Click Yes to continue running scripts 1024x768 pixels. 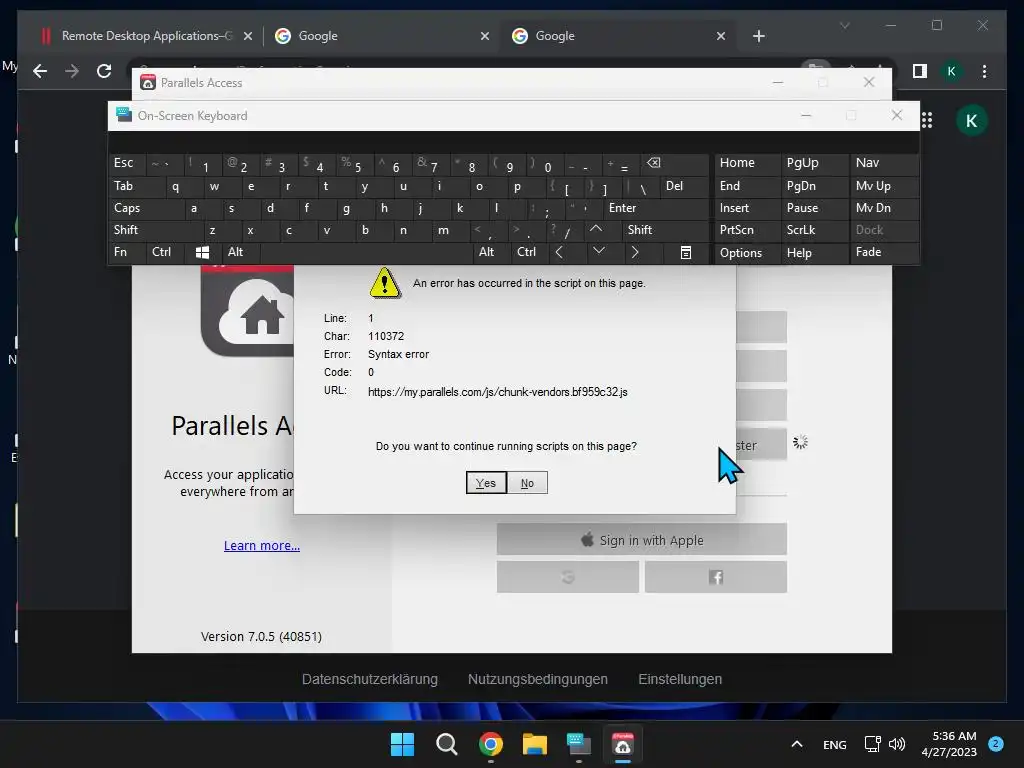click(x=486, y=483)
